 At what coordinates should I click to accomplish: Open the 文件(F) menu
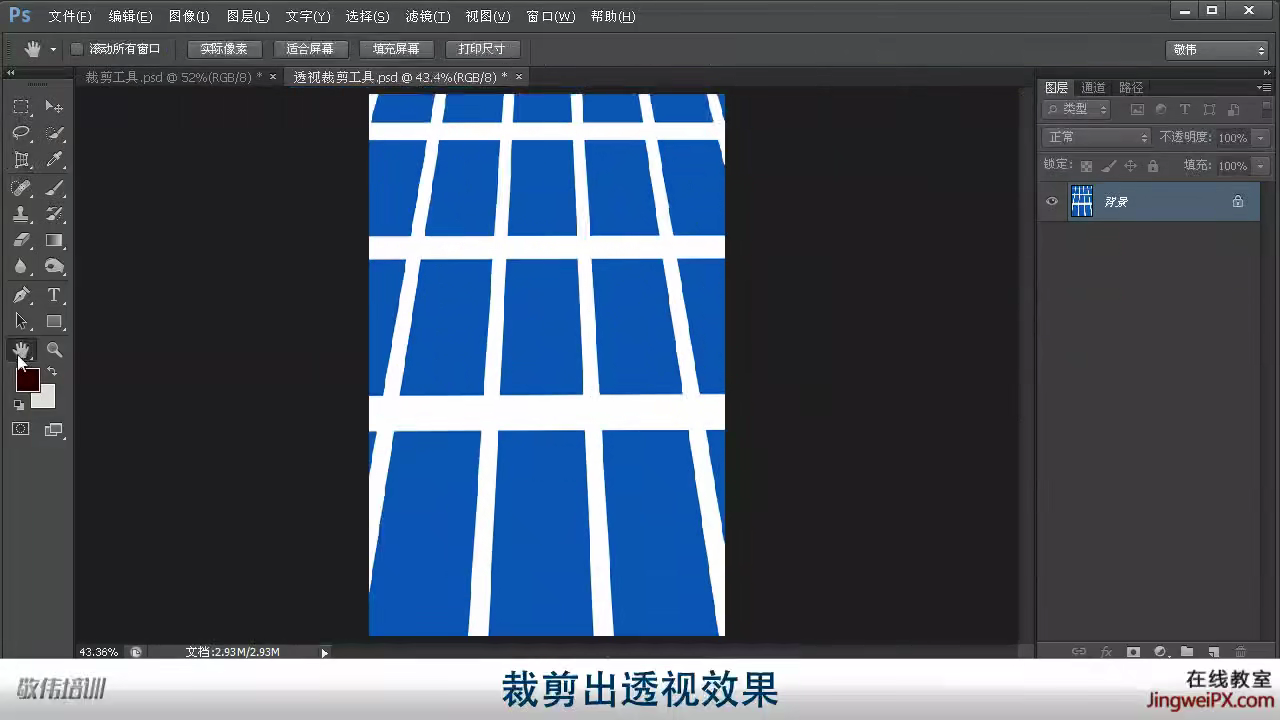(x=70, y=17)
